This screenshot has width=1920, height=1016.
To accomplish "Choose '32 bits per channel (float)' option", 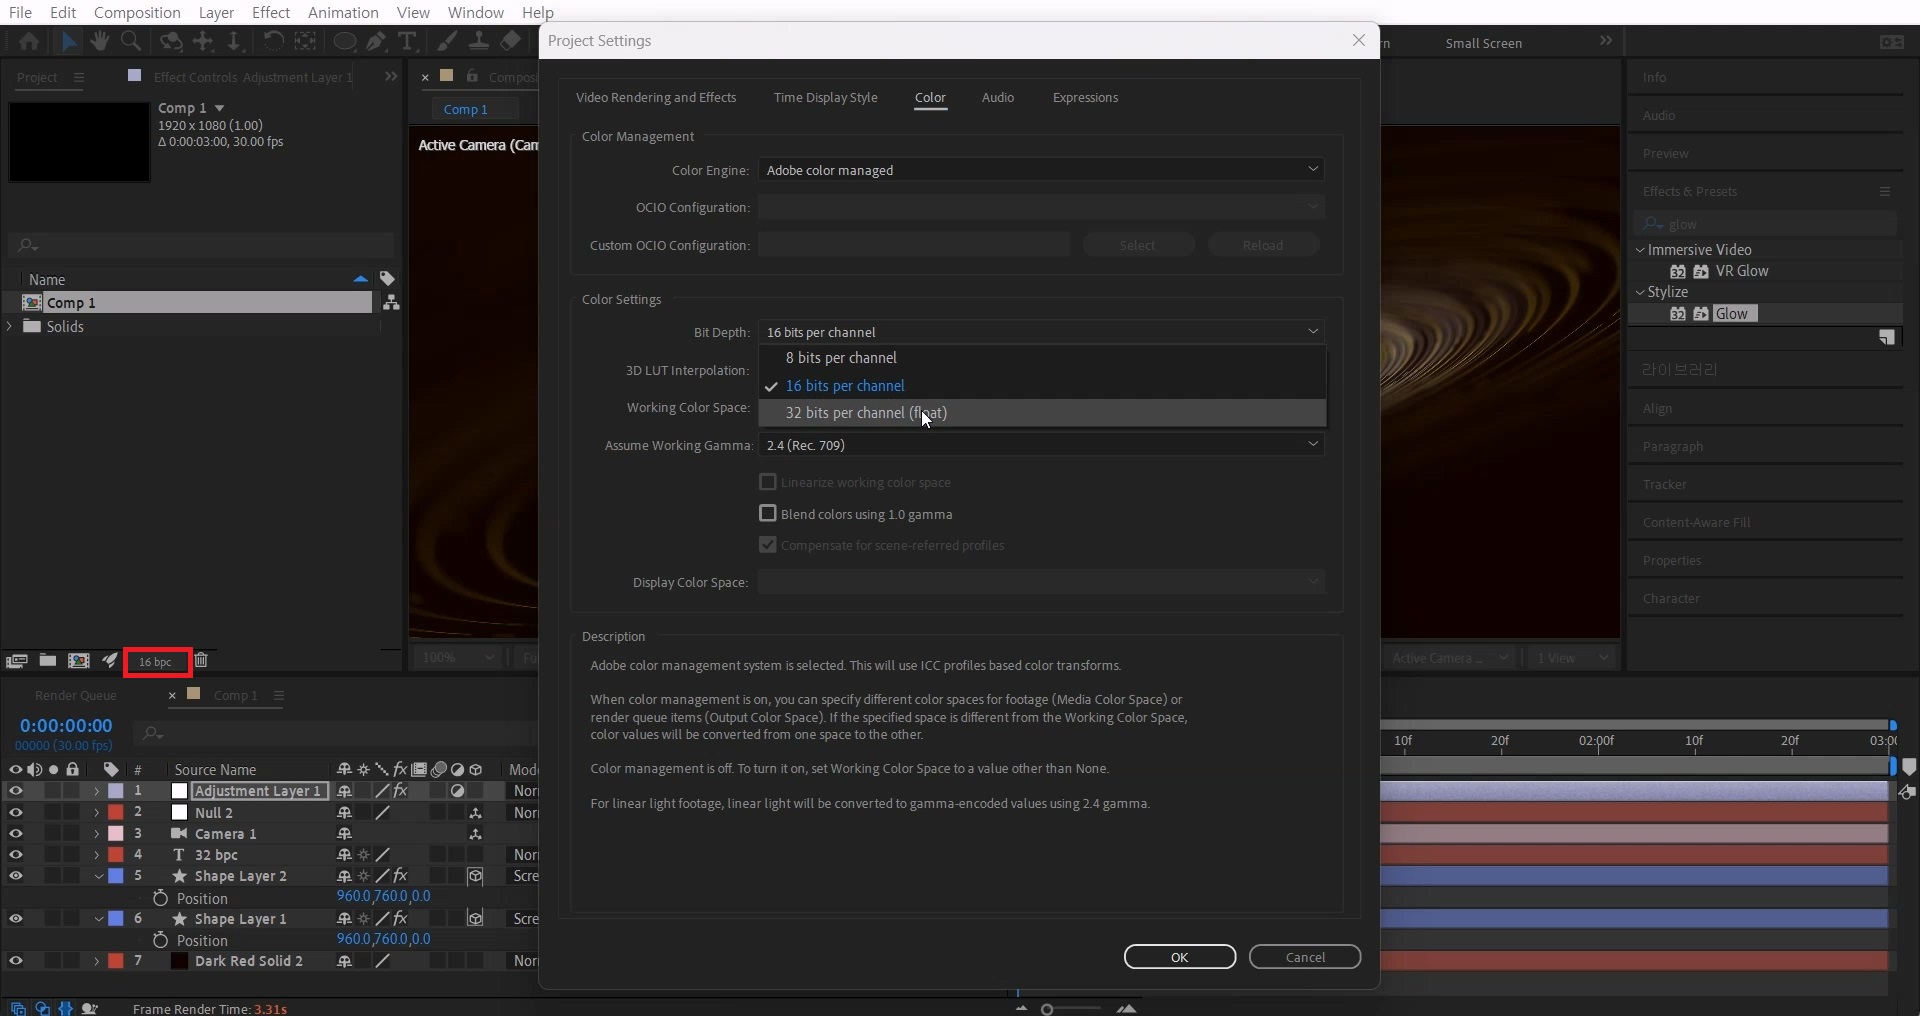I will (1042, 413).
